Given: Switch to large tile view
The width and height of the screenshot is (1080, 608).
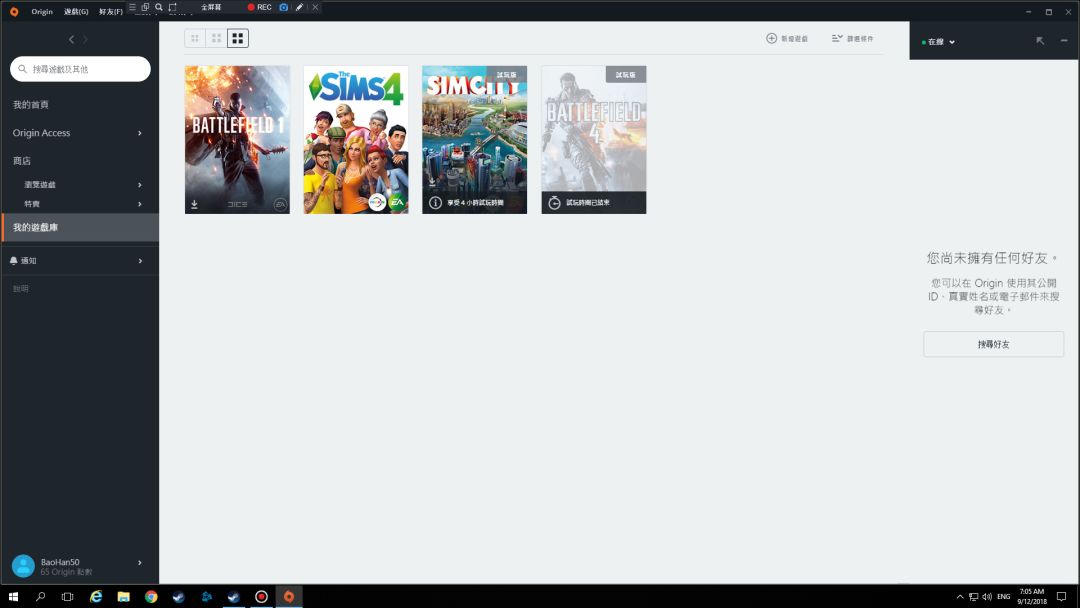Looking at the screenshot, I should click(x=238, y=39).
